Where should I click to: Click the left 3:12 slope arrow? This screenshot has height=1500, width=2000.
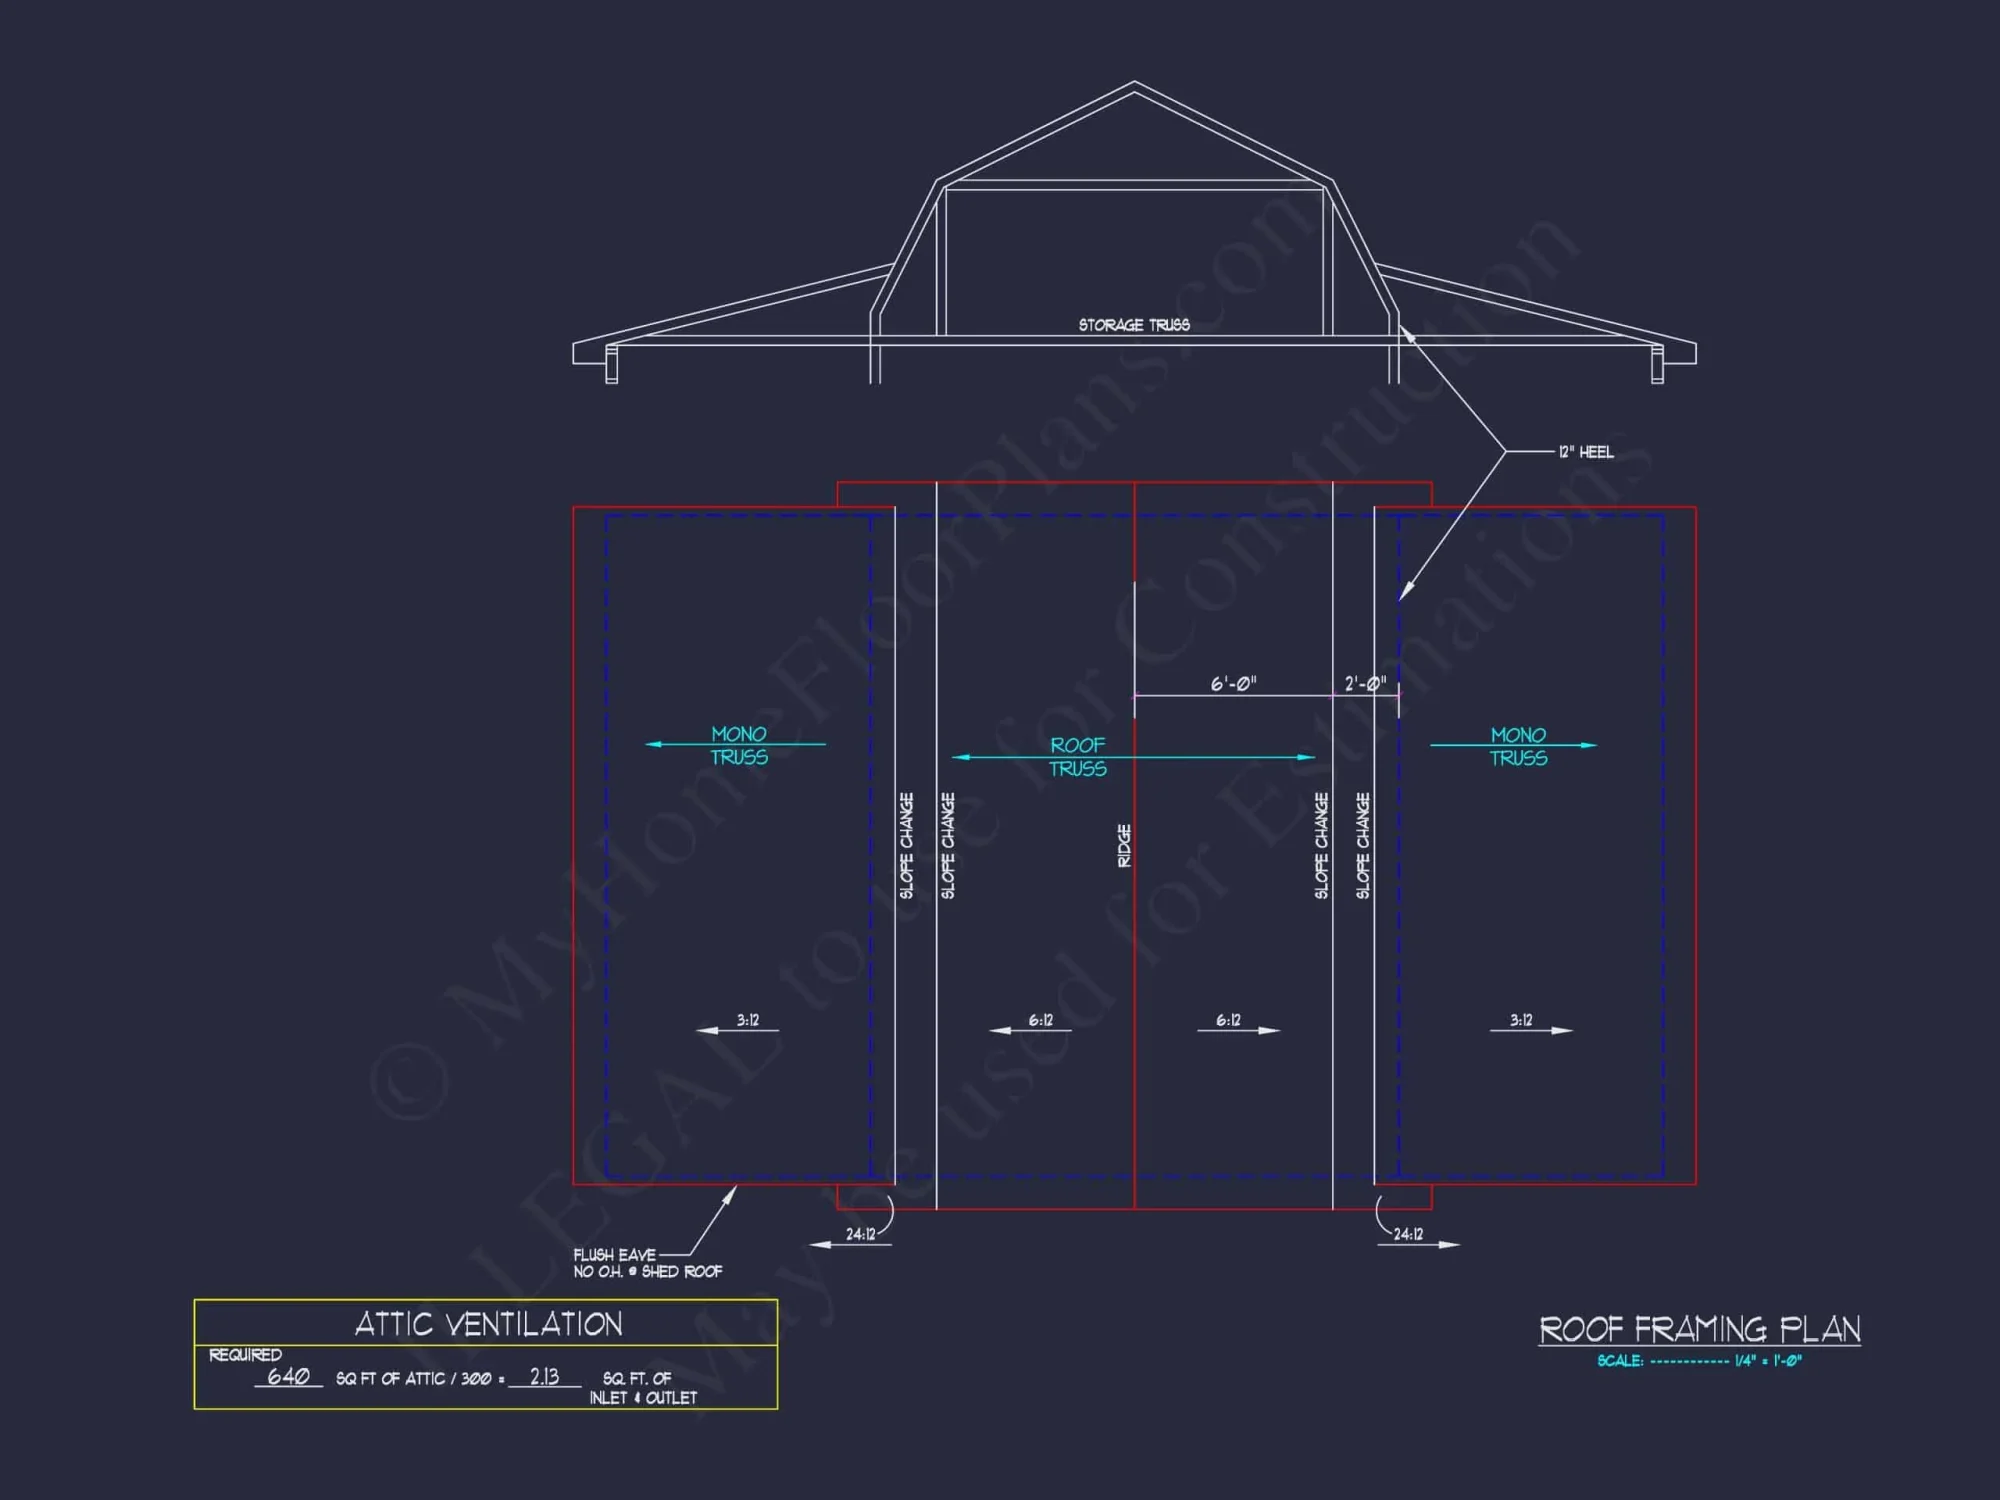[746, 1022]
